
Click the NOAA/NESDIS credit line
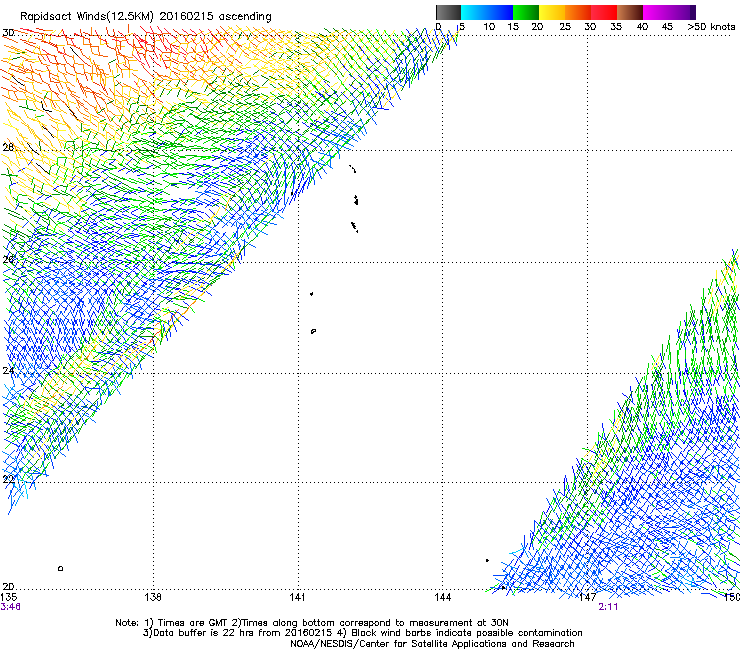point(432,644)
